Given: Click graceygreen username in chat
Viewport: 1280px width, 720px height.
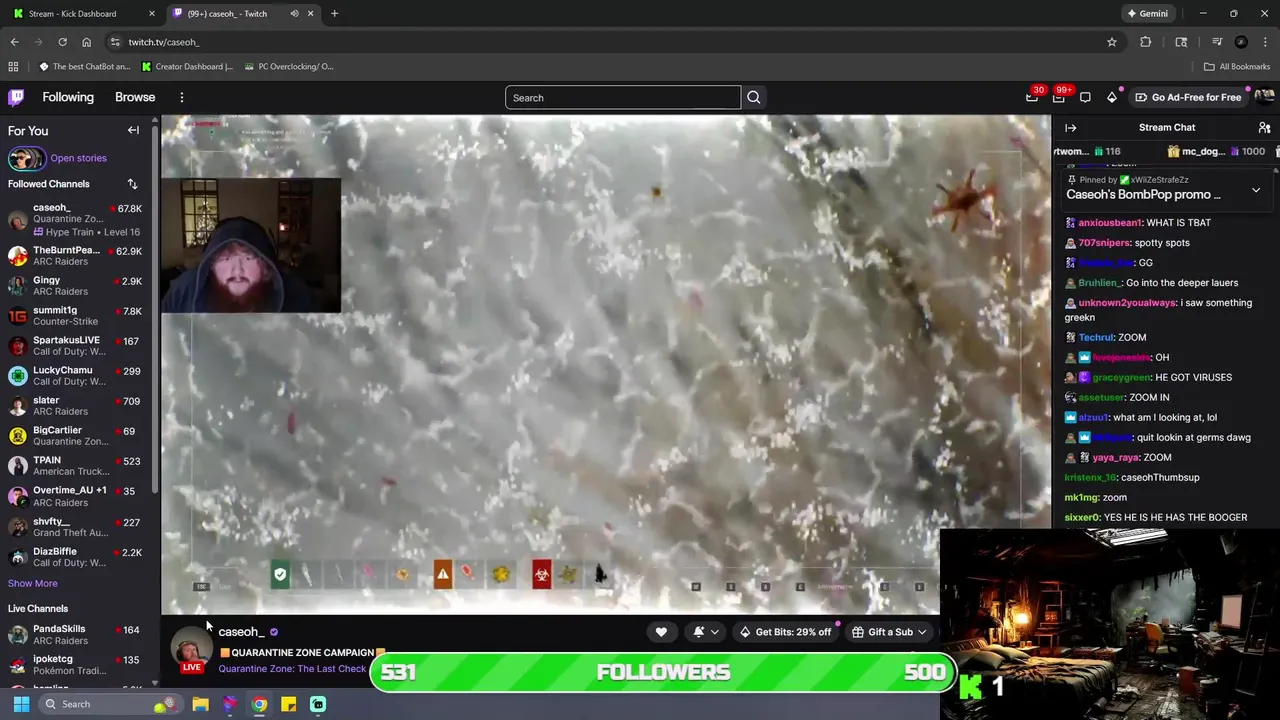Looking at the screenshot, I should [1121, 378].
